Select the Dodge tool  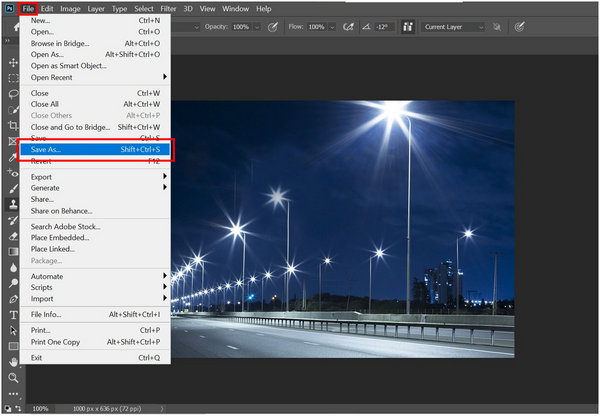tap(13, 283)
